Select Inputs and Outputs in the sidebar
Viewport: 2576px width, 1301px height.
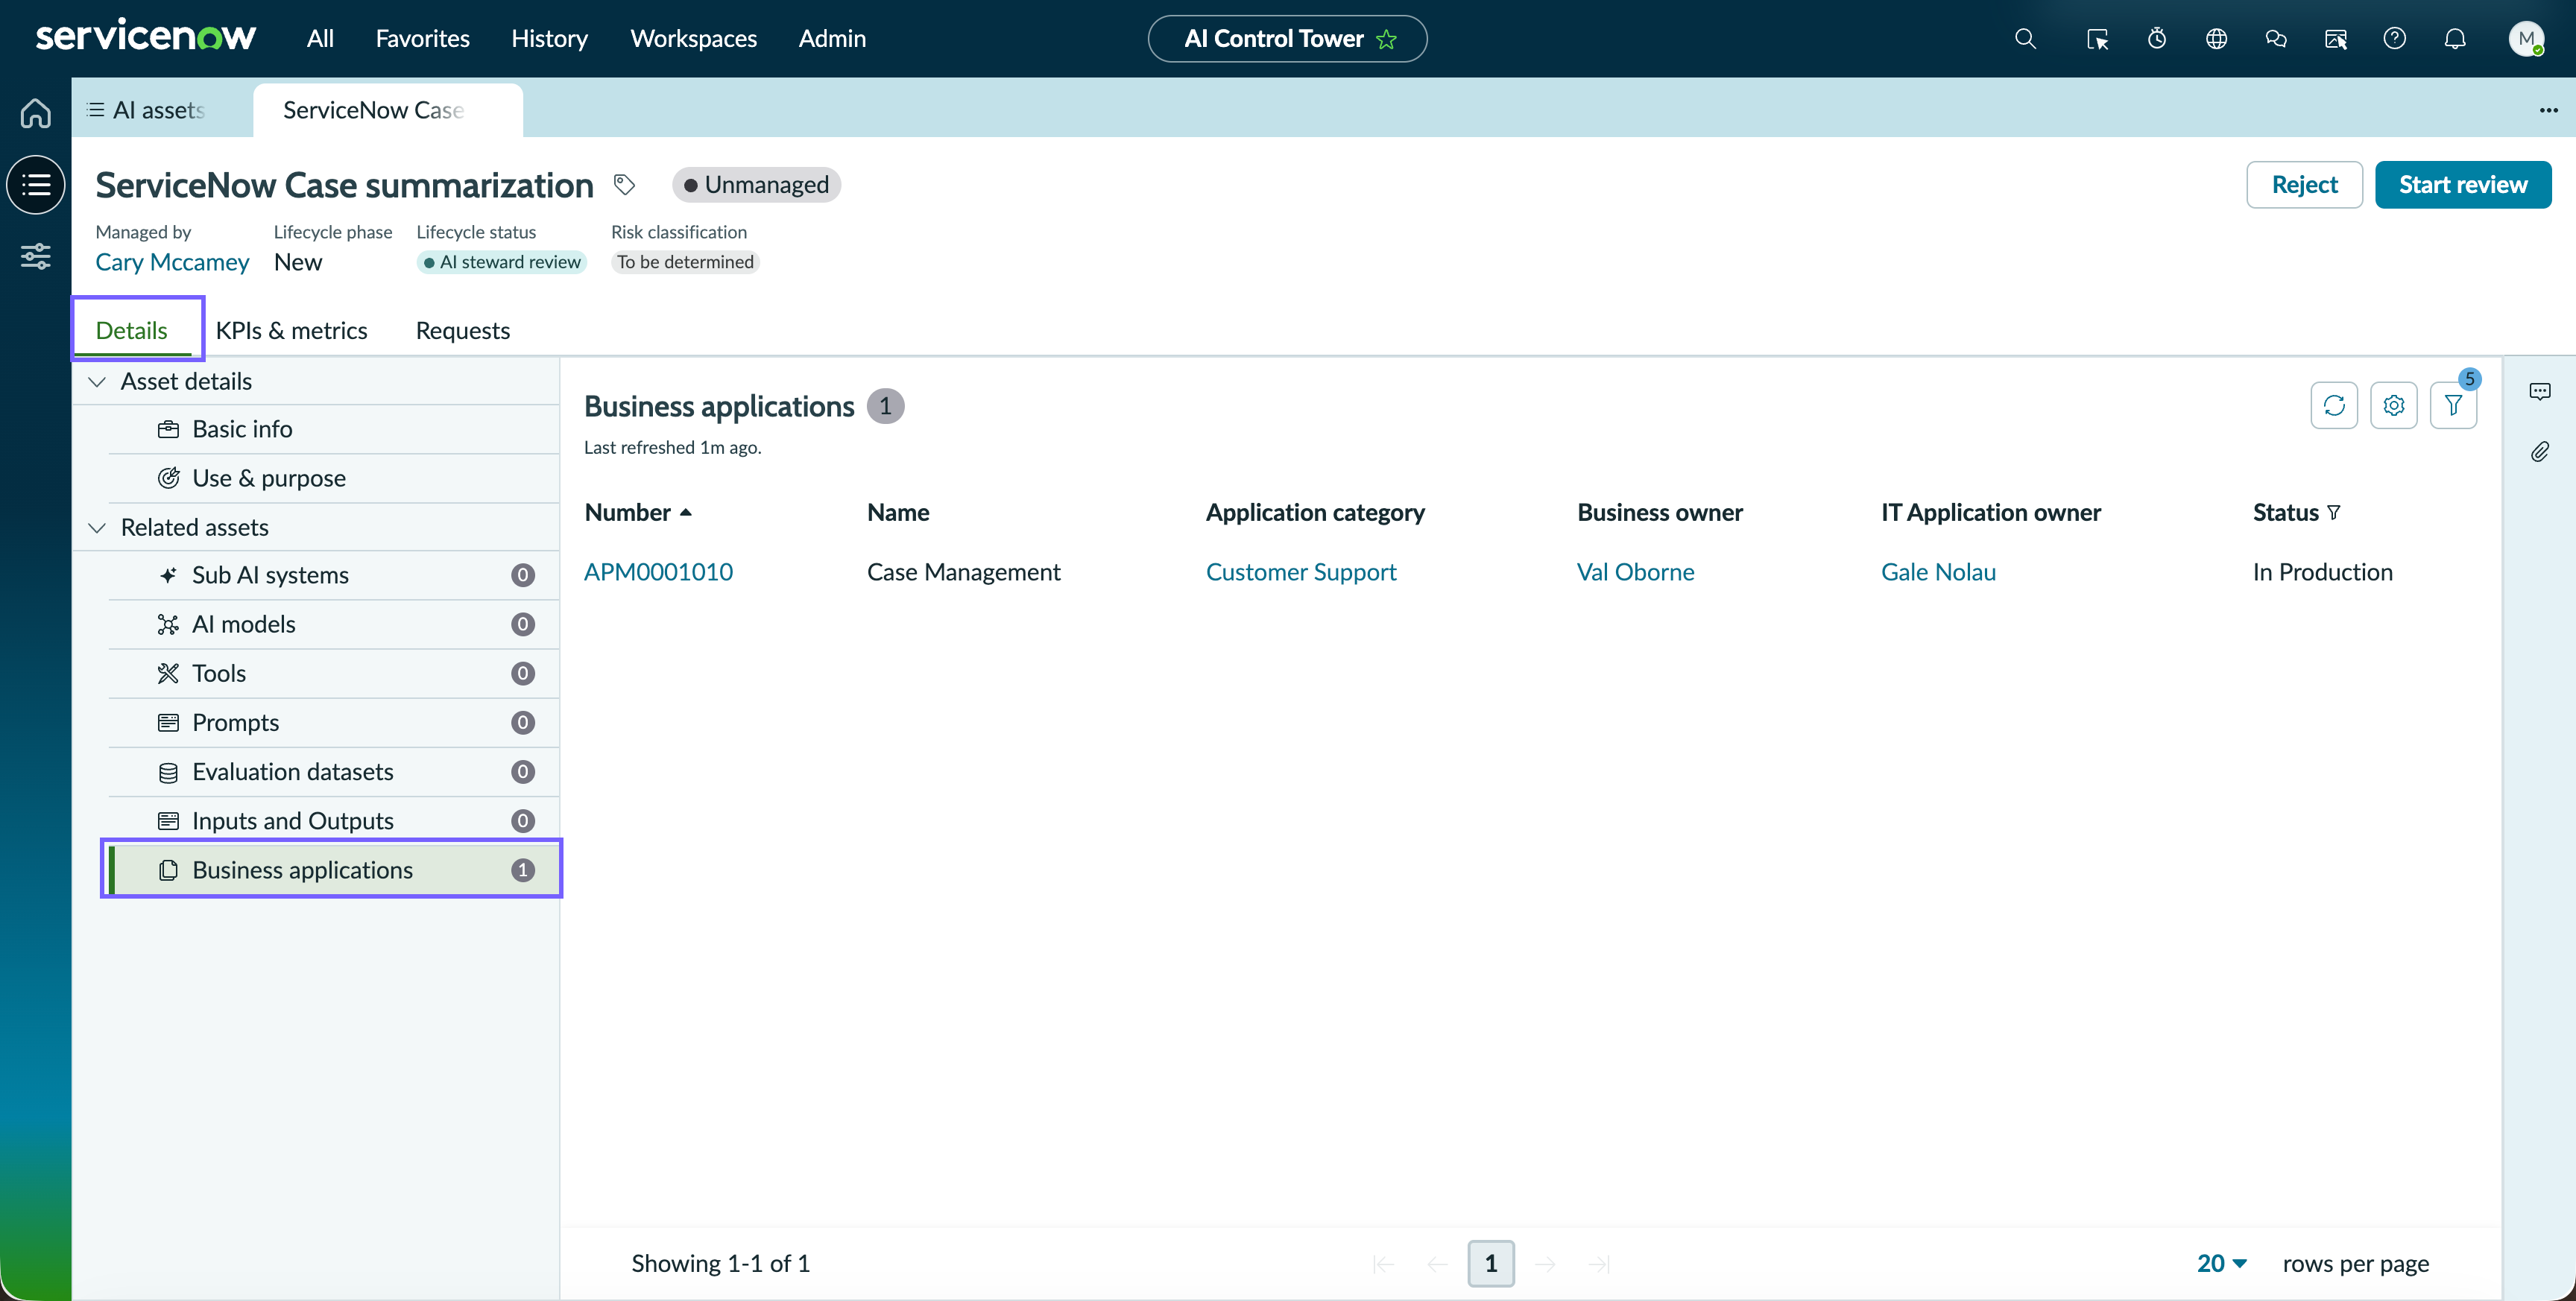point(333,821)
